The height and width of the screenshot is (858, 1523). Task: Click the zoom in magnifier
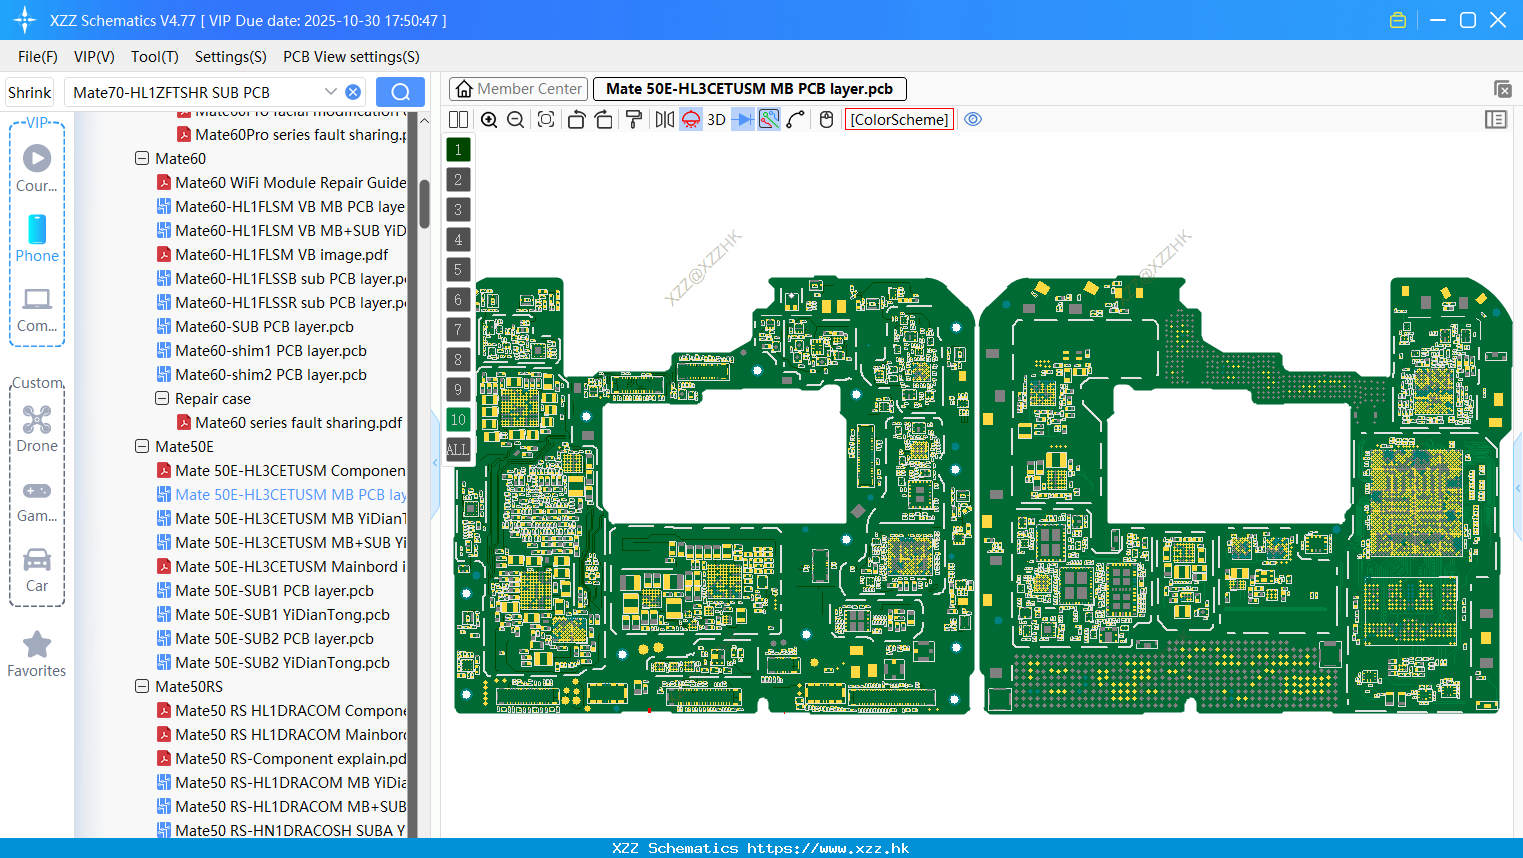tap(489, 119)
